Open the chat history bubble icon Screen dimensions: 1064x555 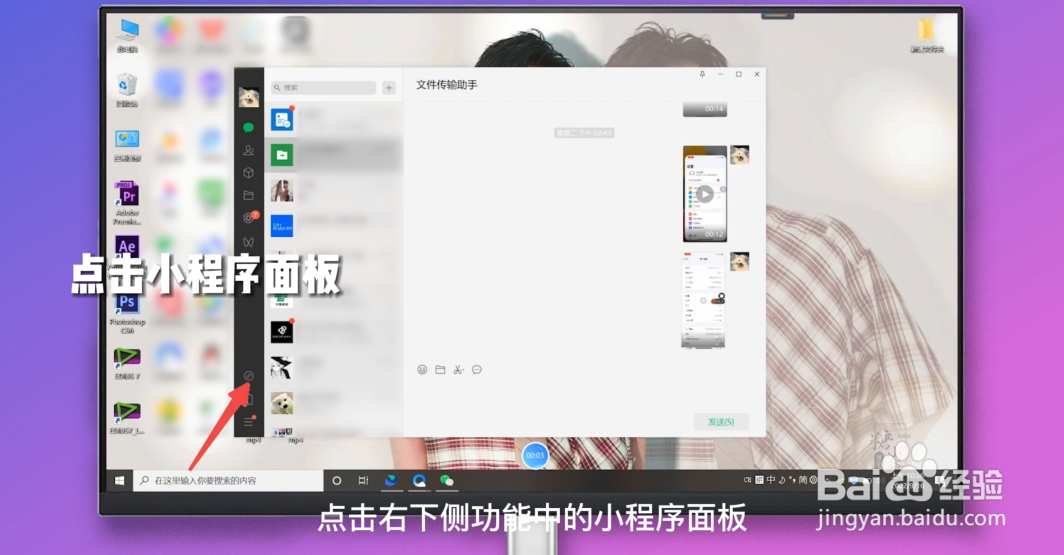[477, 370]
